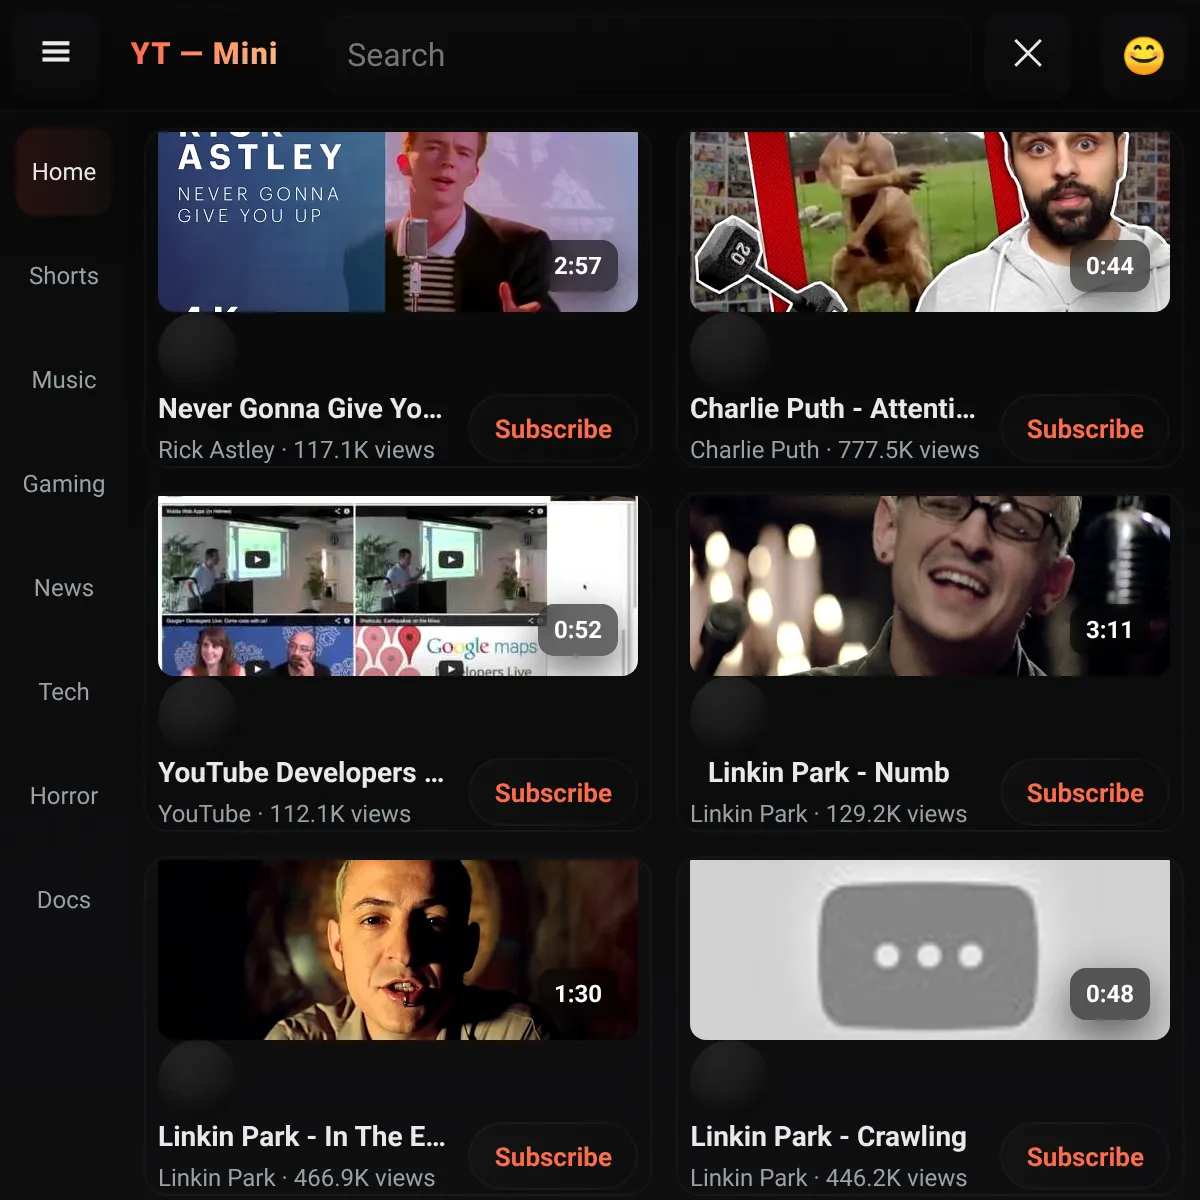Viewport: 1200px width, 1200px height.
Task: Play the Rick Astley video thumbnail
Action: (398, 222)
